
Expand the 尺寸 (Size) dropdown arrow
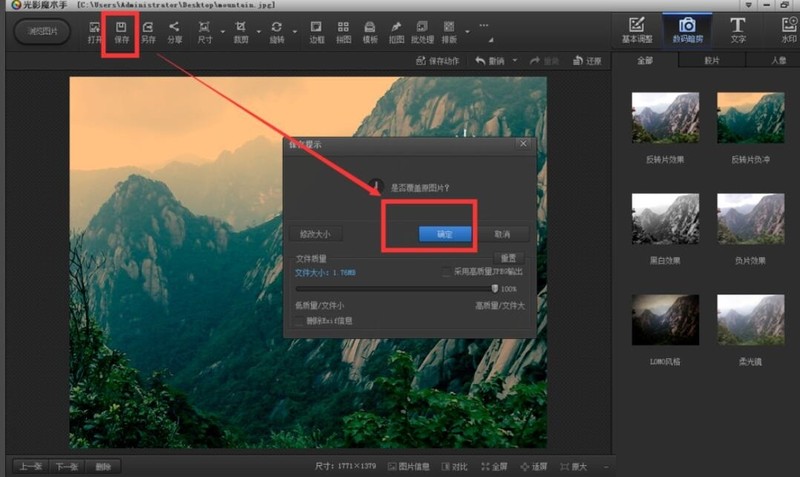coord(221,33)
